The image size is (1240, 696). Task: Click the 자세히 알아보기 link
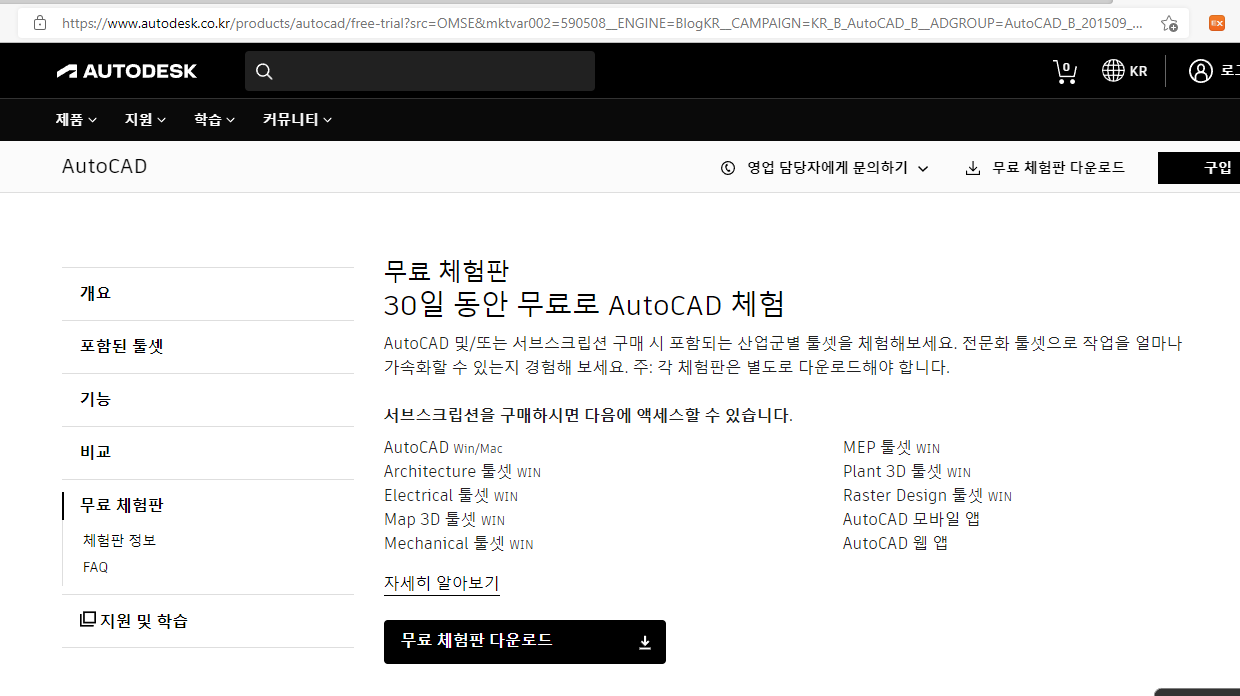pyautogui.click(x=441, y=583)
